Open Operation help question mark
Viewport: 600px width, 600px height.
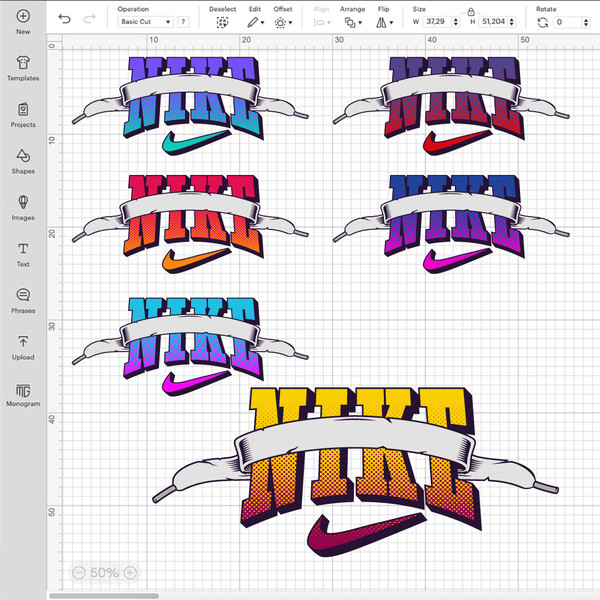coord(183,22)
